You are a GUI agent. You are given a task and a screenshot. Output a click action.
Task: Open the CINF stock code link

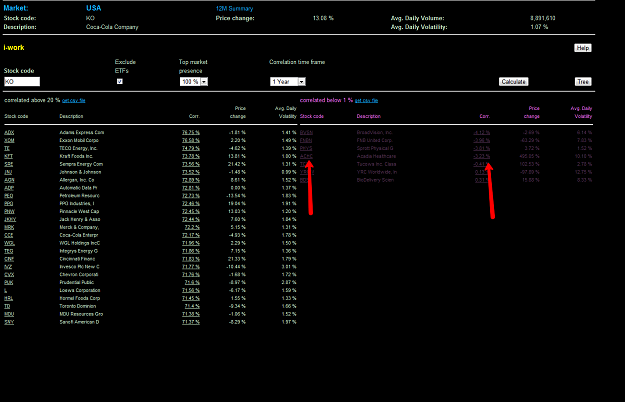9,259
